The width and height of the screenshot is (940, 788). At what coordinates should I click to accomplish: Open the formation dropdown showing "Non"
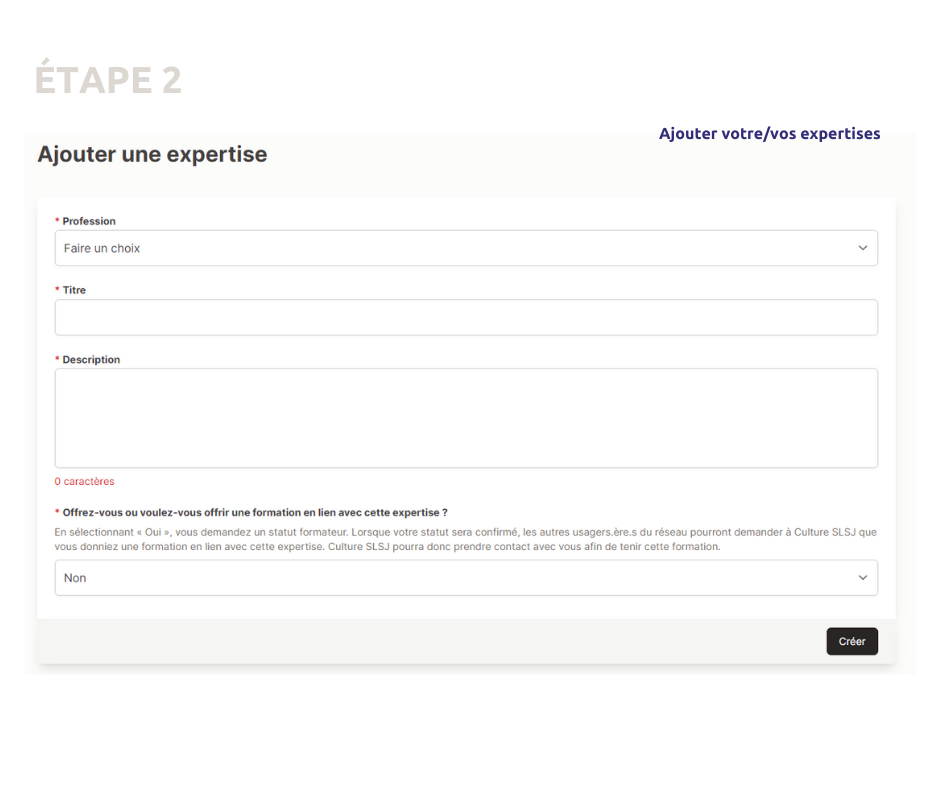click(x=465, y=578)
